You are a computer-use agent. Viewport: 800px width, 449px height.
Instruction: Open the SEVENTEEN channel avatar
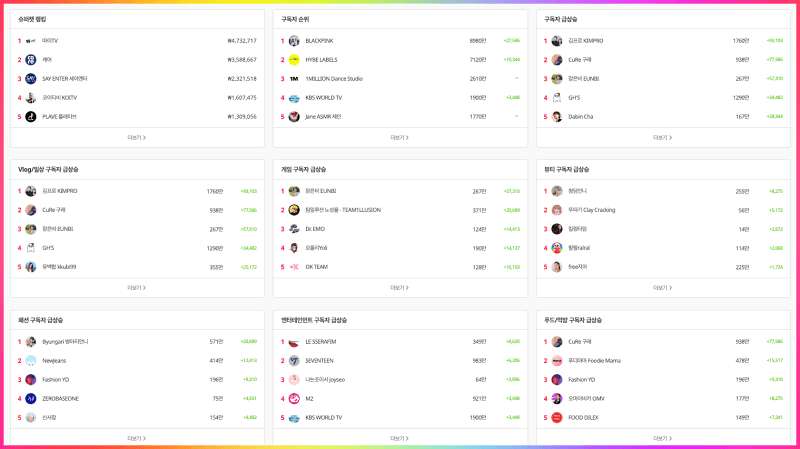pos(294,361)
